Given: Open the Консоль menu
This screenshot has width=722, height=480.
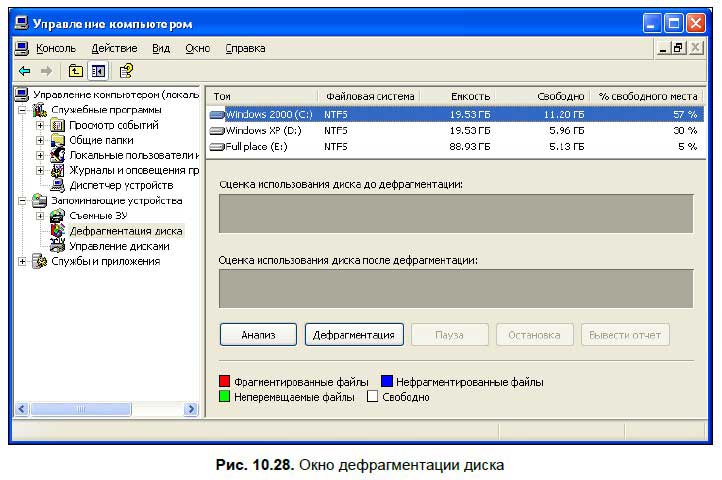Looking at the screenshot, I should [56, 48].
